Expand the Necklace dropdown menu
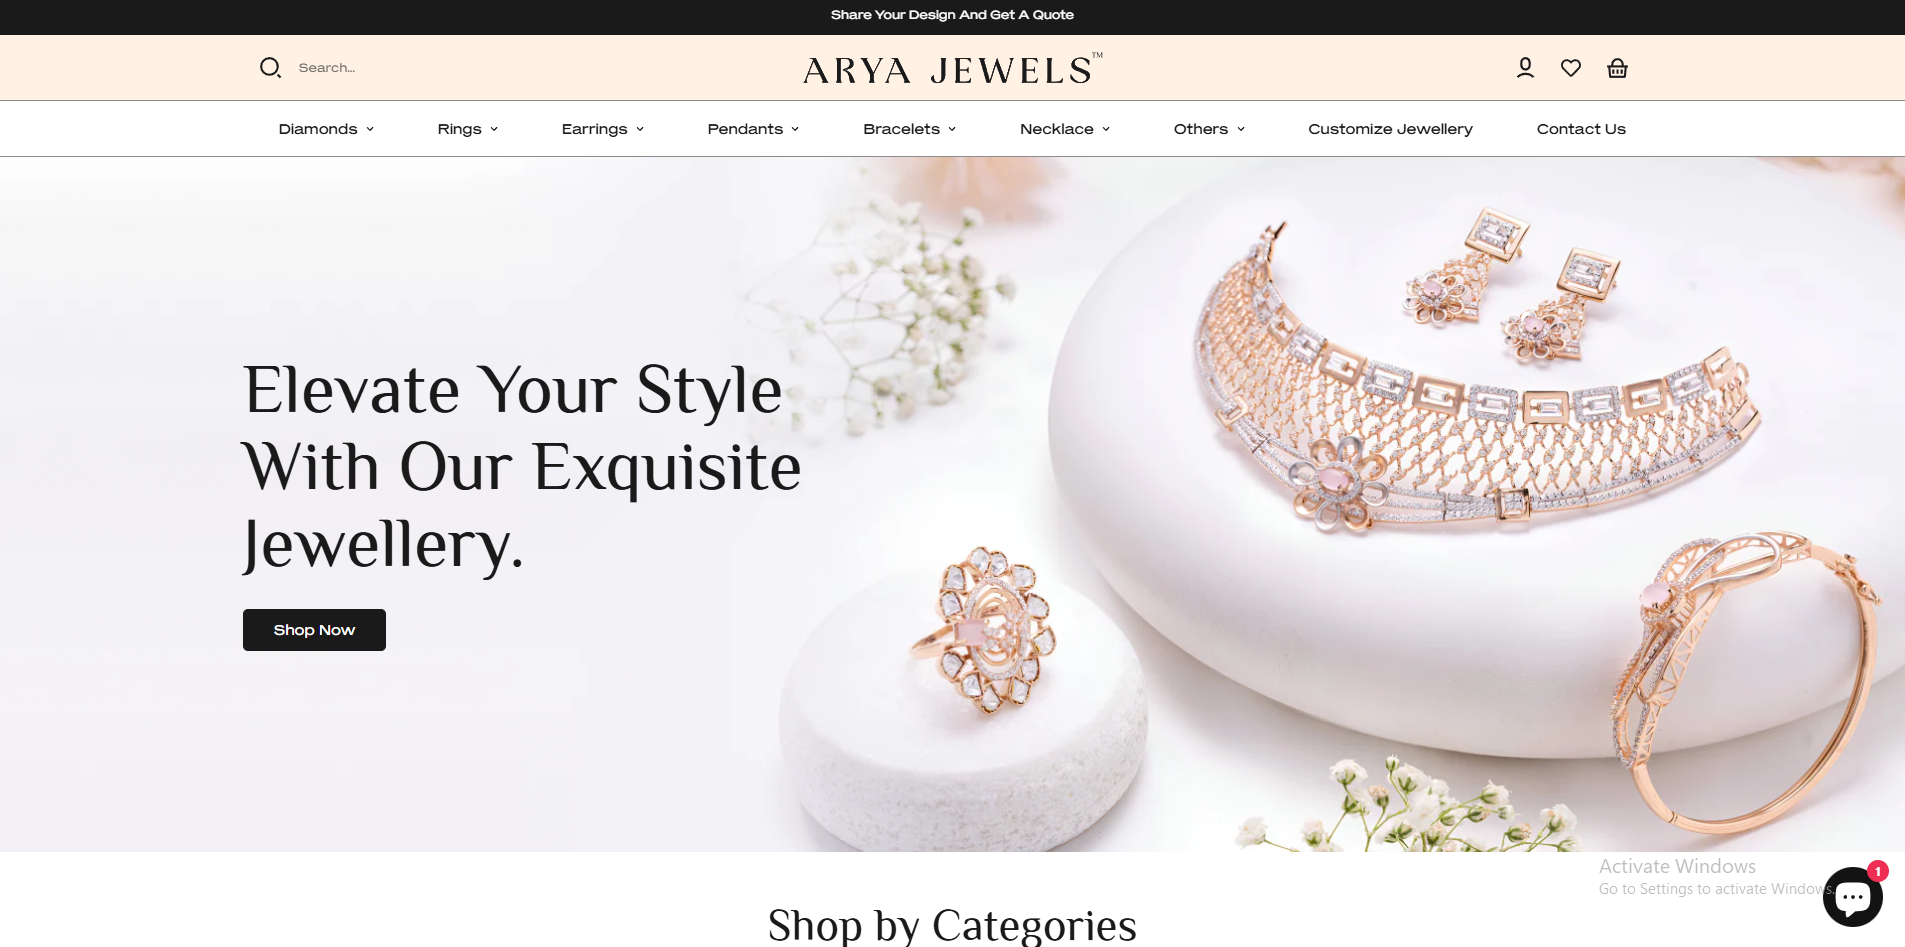This screenshot has width=1905, height=947. 1065,129
